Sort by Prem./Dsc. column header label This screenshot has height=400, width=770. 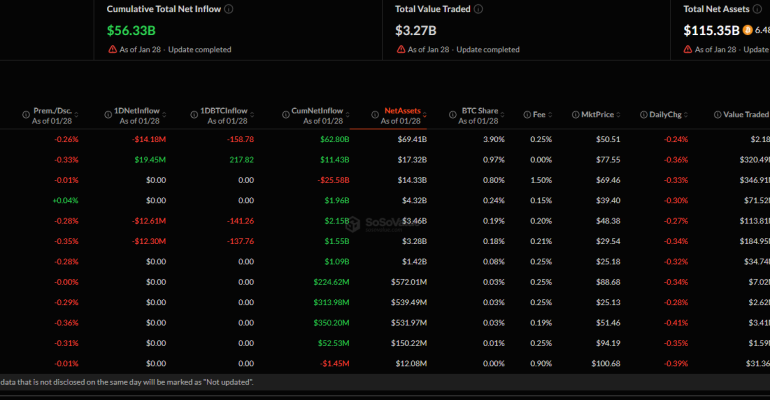click(53, 111)
